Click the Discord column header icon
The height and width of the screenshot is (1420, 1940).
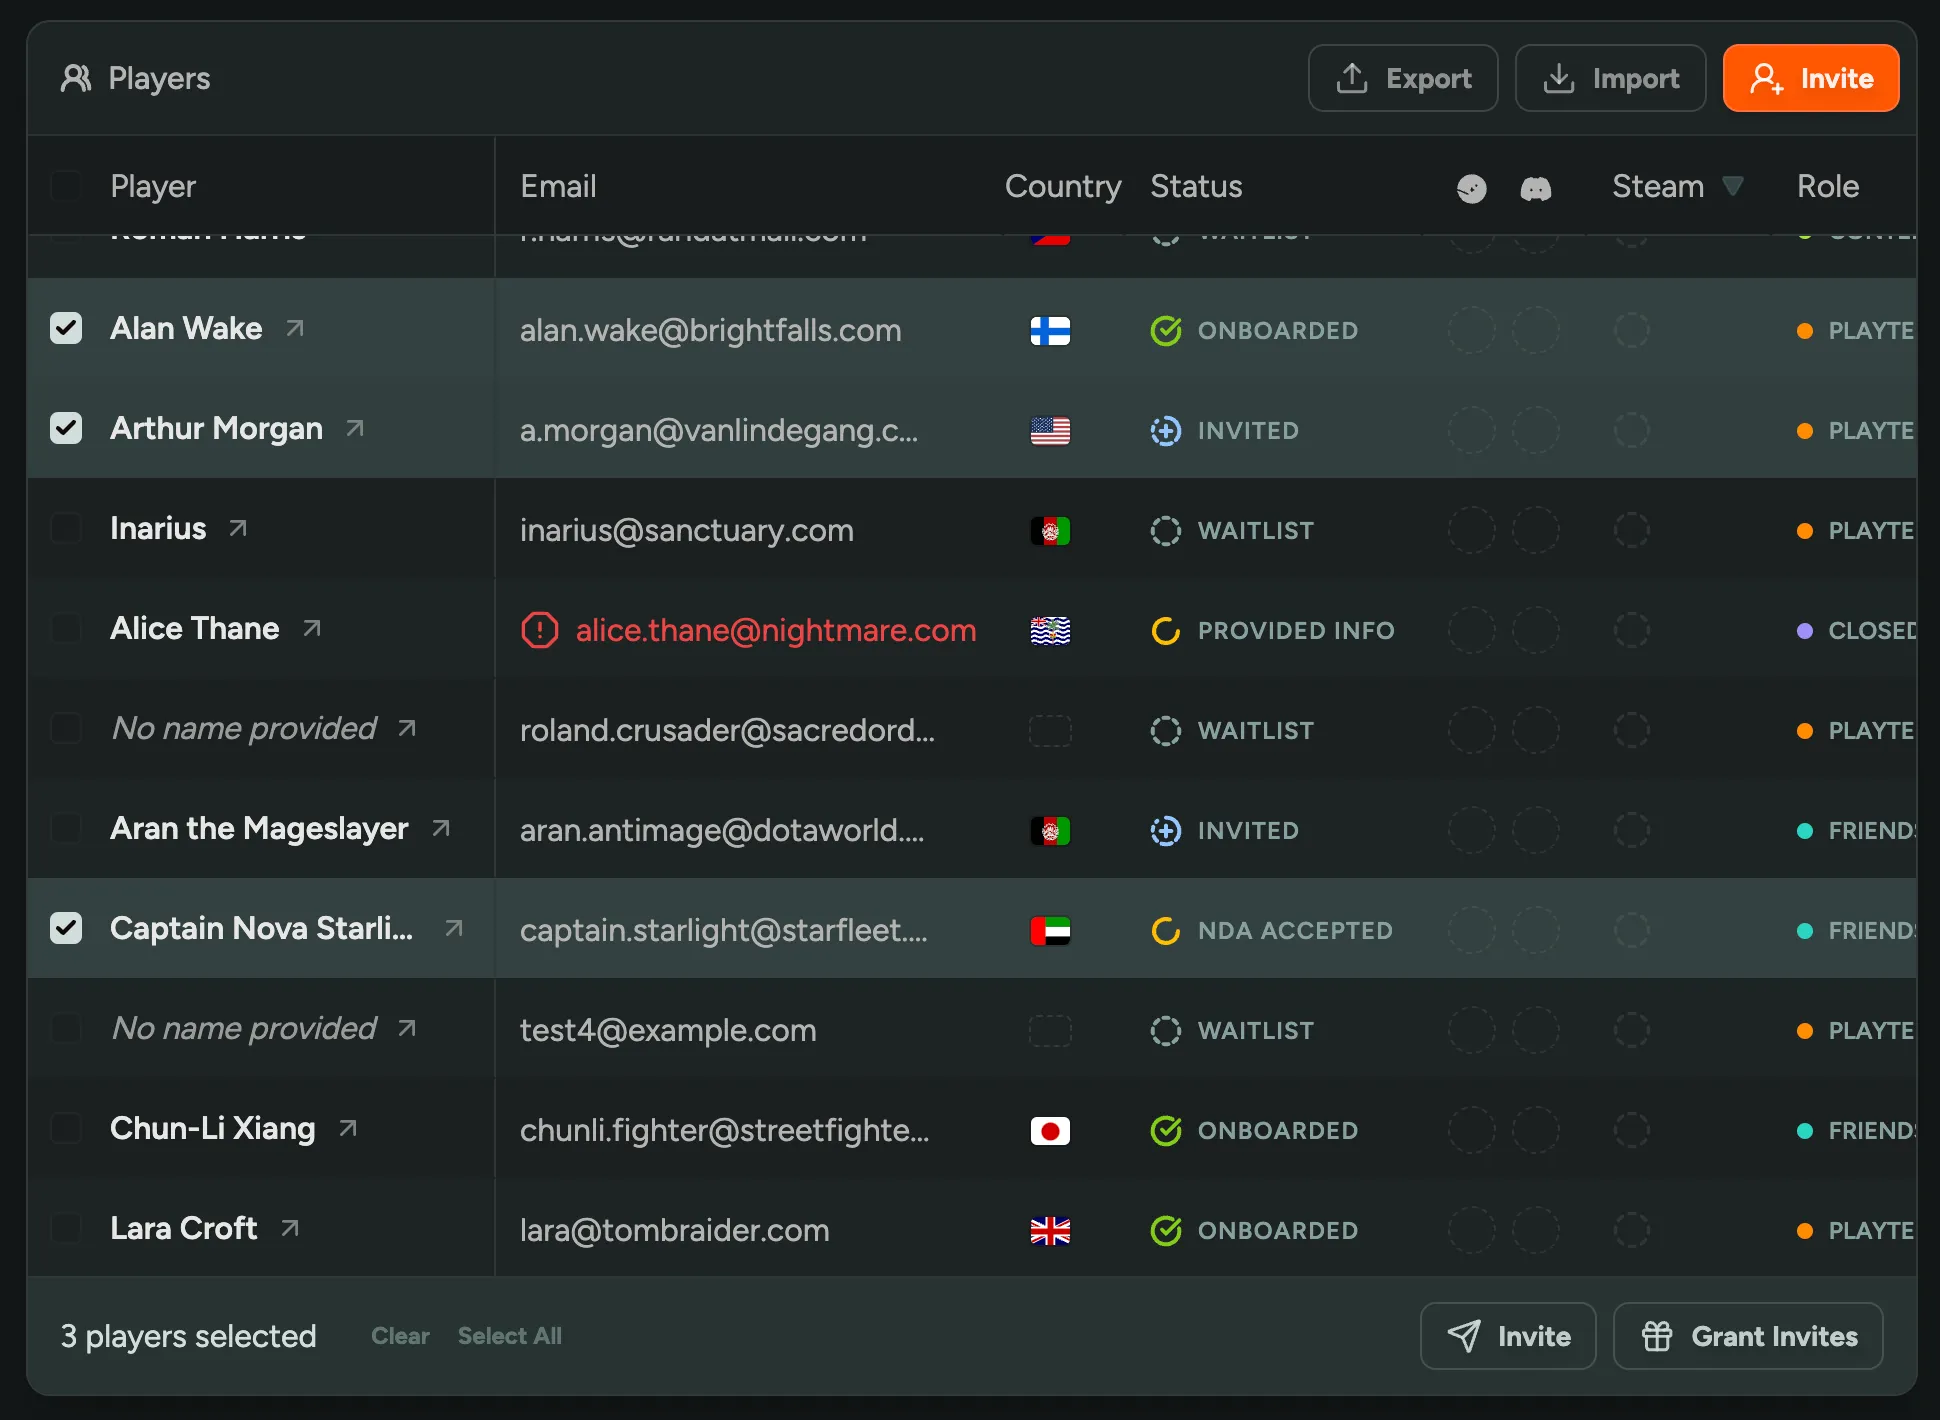1535,188
